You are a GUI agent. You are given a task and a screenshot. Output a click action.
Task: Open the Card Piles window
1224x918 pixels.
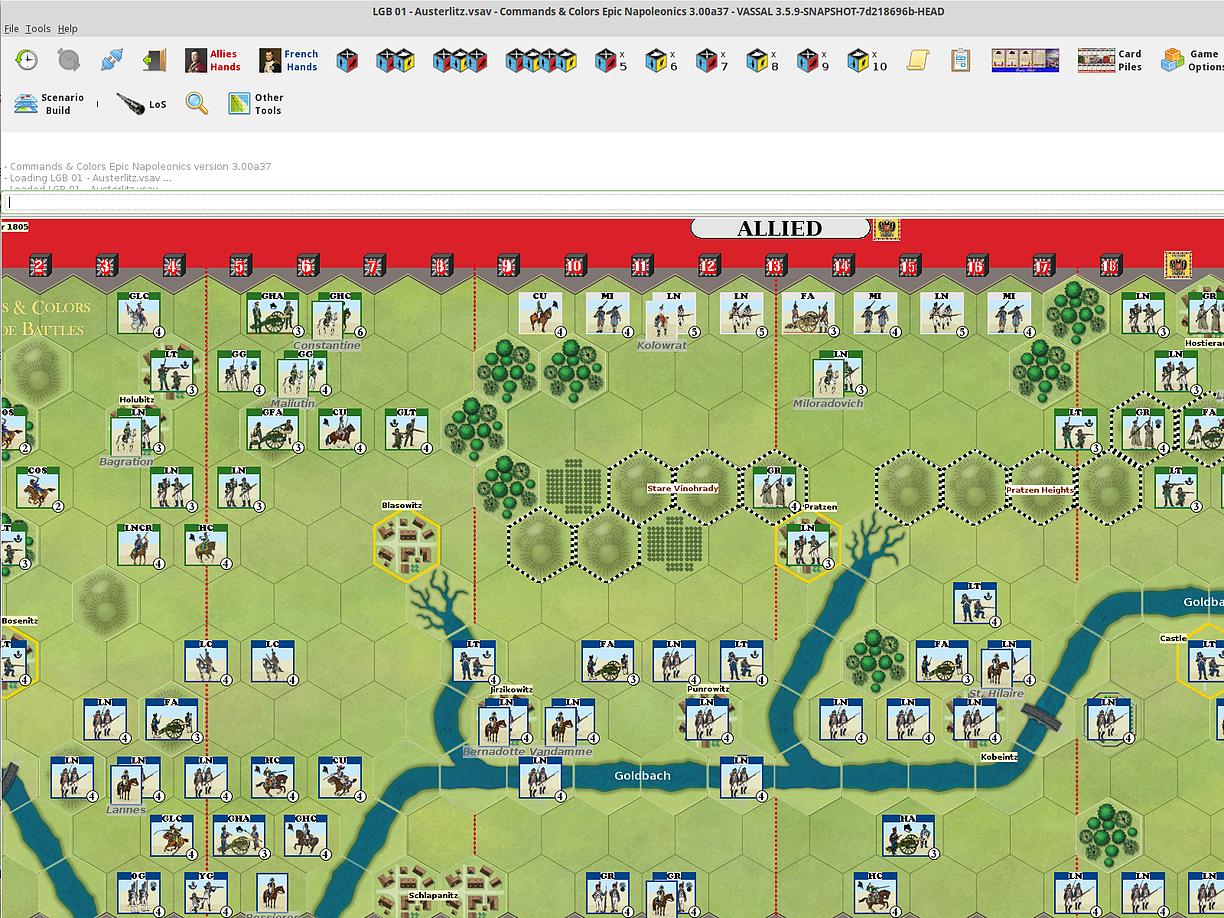pos(1097,60)
